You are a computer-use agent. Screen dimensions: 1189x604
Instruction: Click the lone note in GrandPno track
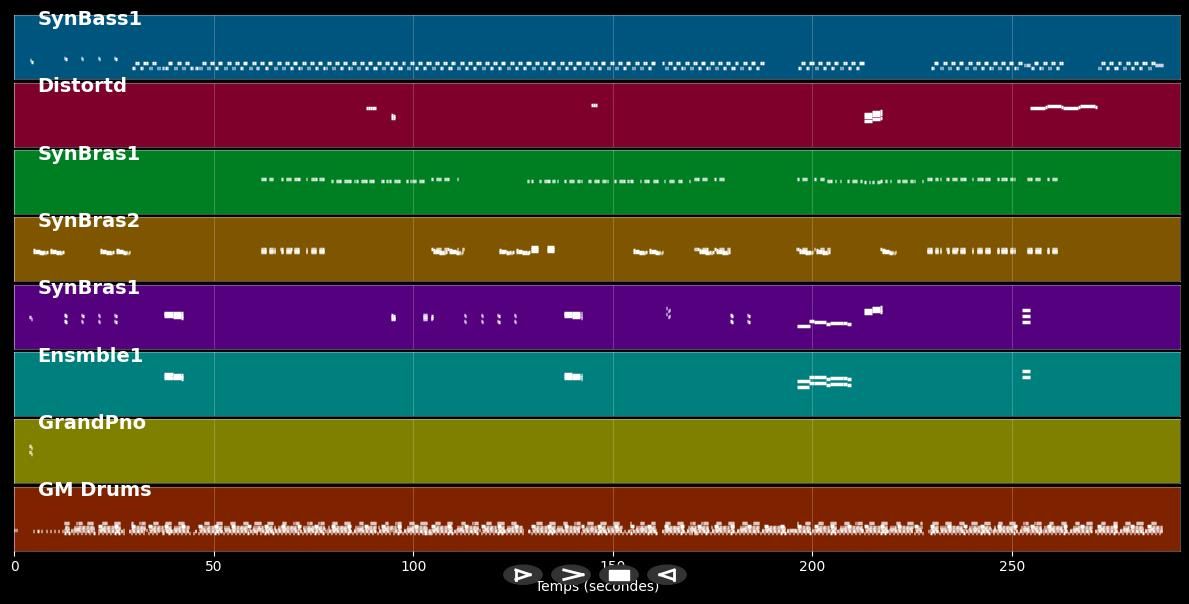click(x=30, y=450)
